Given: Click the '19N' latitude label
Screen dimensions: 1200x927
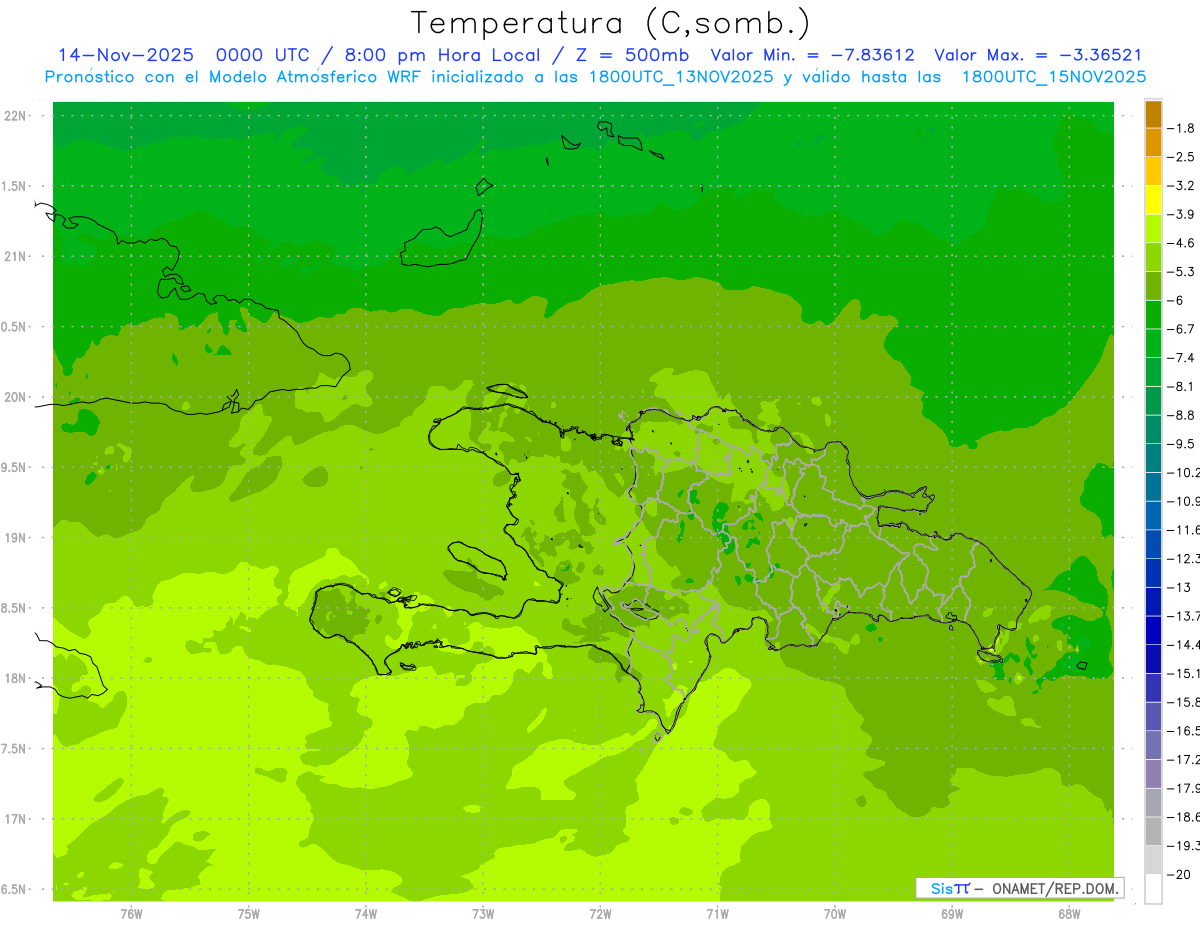Looking at the screenshot, I should tap(16, 538).
